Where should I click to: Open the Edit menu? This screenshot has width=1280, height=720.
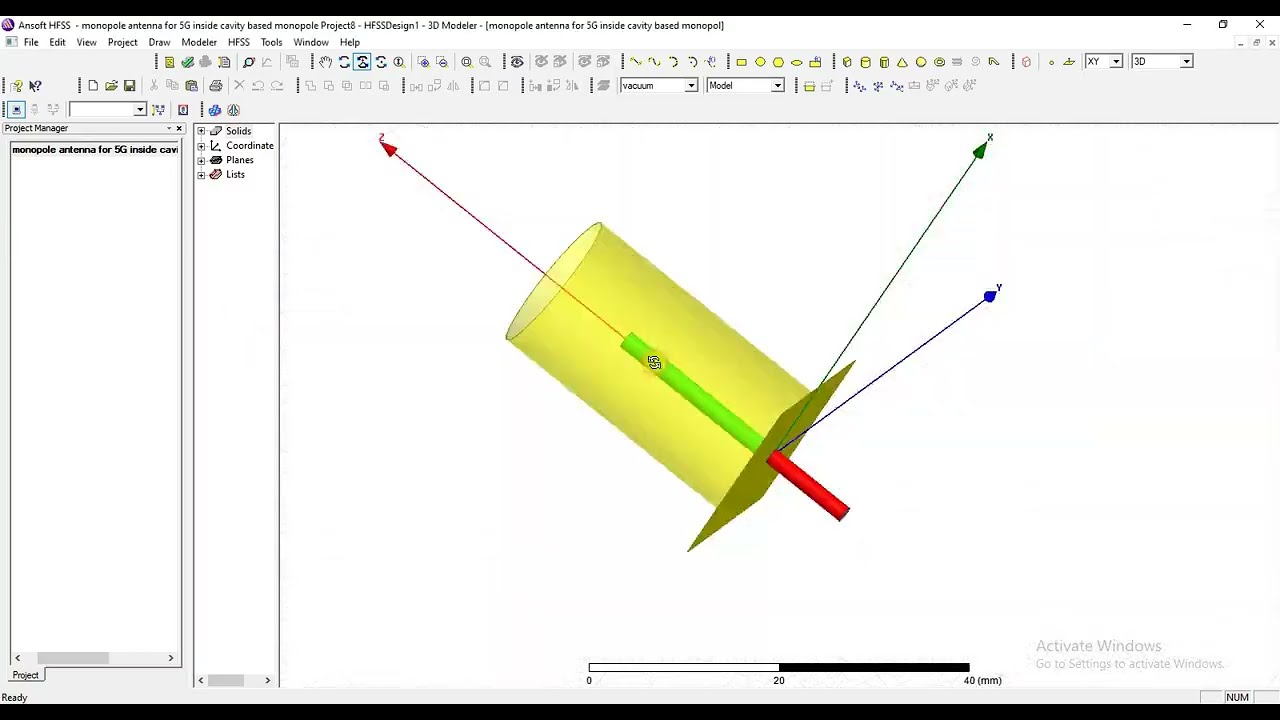coord(57,42)
